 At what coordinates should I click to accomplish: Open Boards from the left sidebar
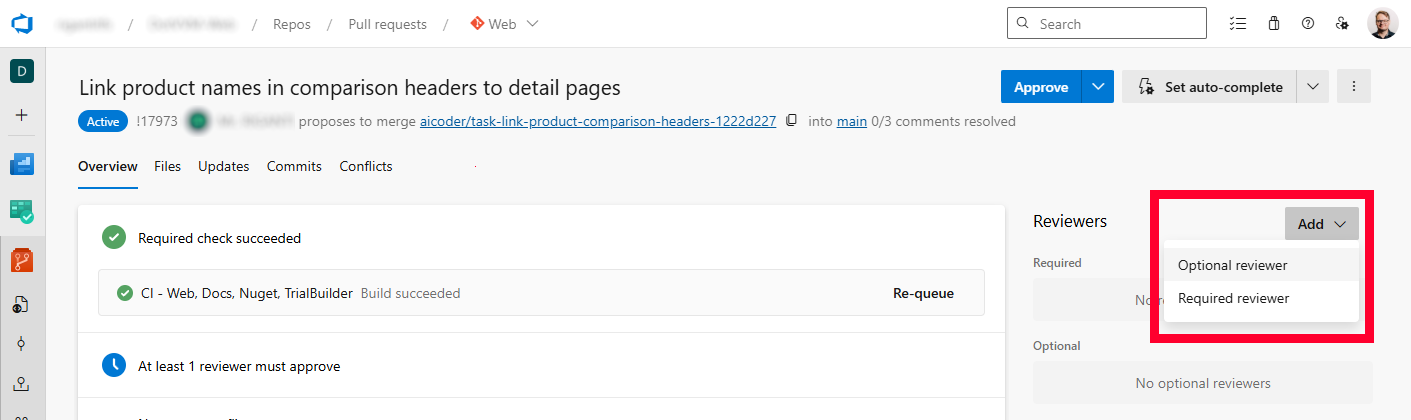click(22, 164)
